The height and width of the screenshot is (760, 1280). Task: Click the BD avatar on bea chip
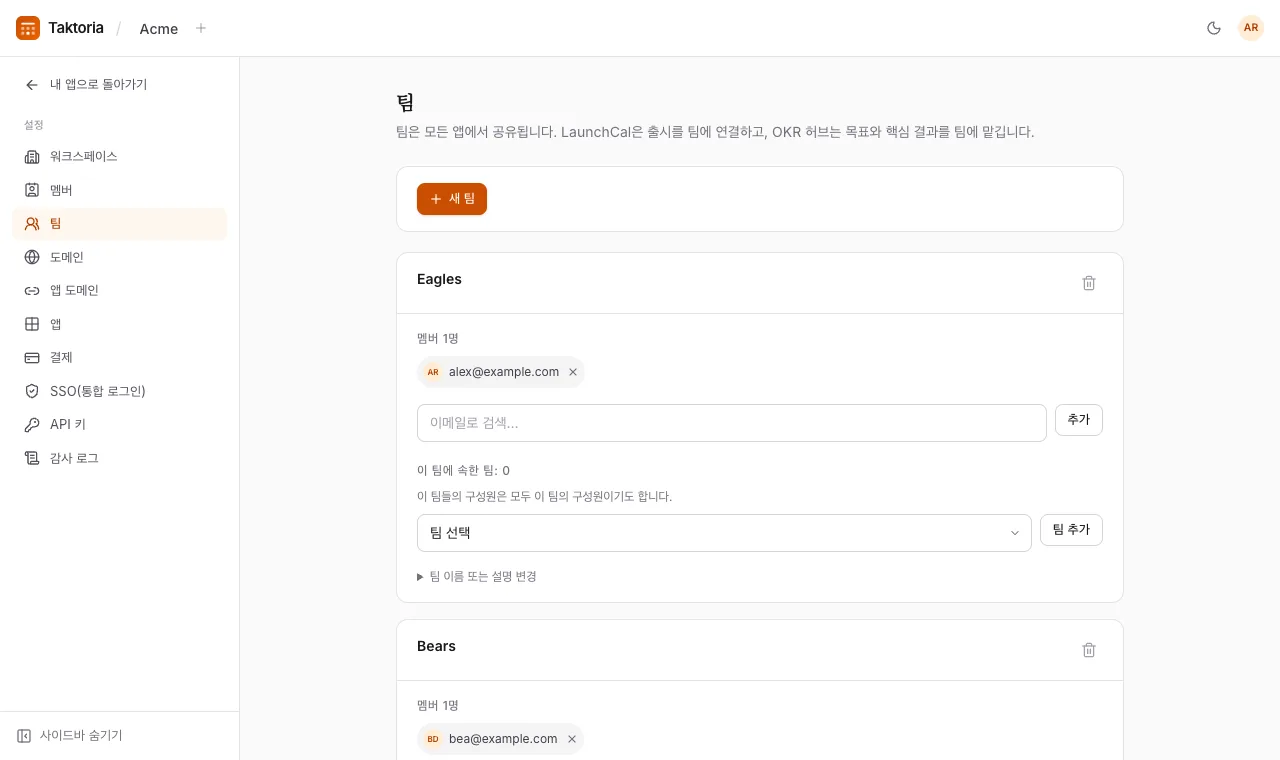[x=433, y=739]
